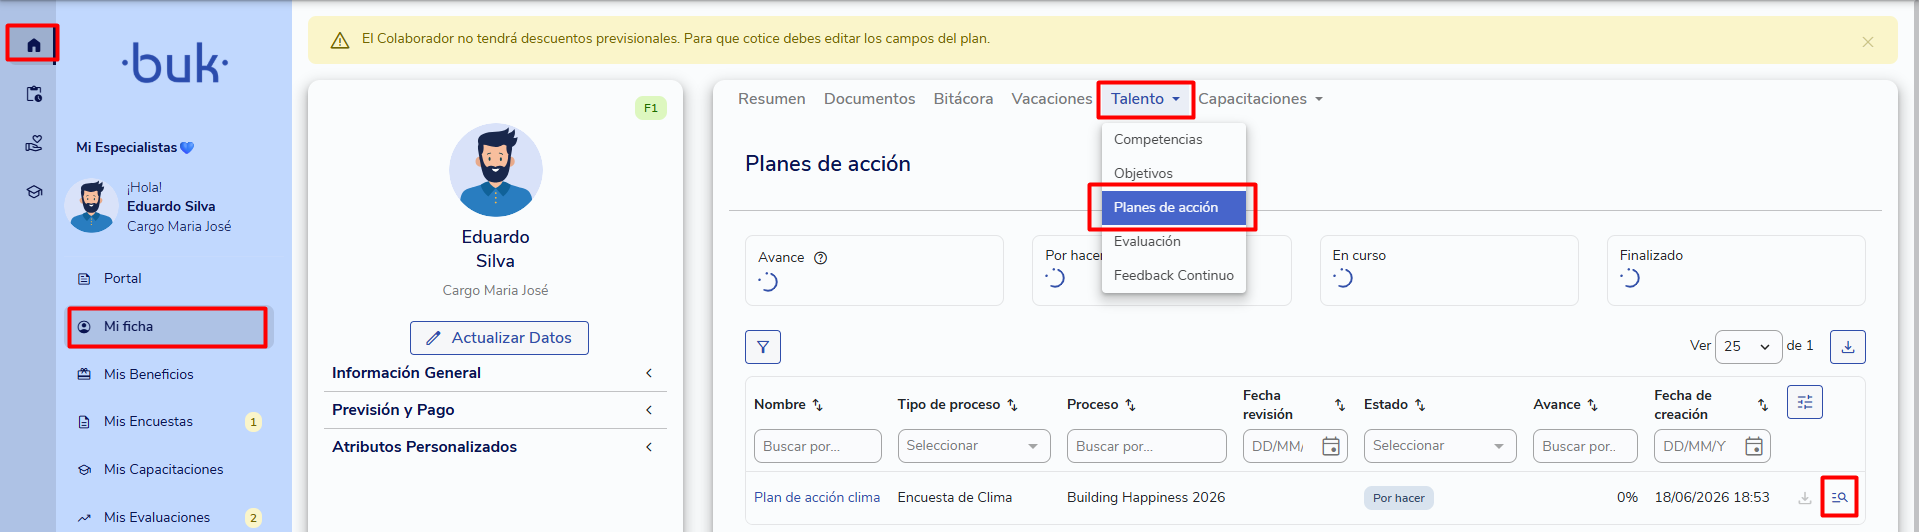This screenshot has width=1919, height=532.
Task: Switch to the Documentos tab
Action: [x=870, y=99]
